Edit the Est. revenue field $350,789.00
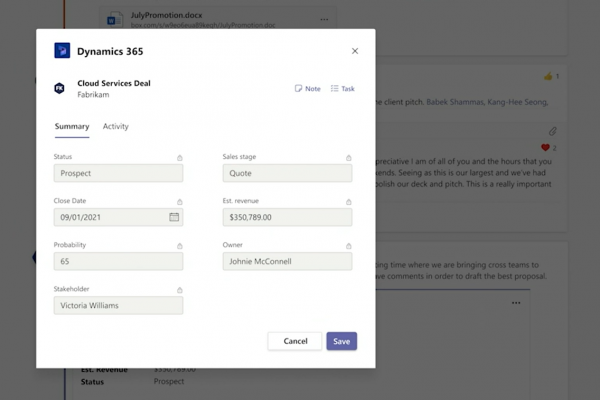600x400 pixels. click(287, 217)
